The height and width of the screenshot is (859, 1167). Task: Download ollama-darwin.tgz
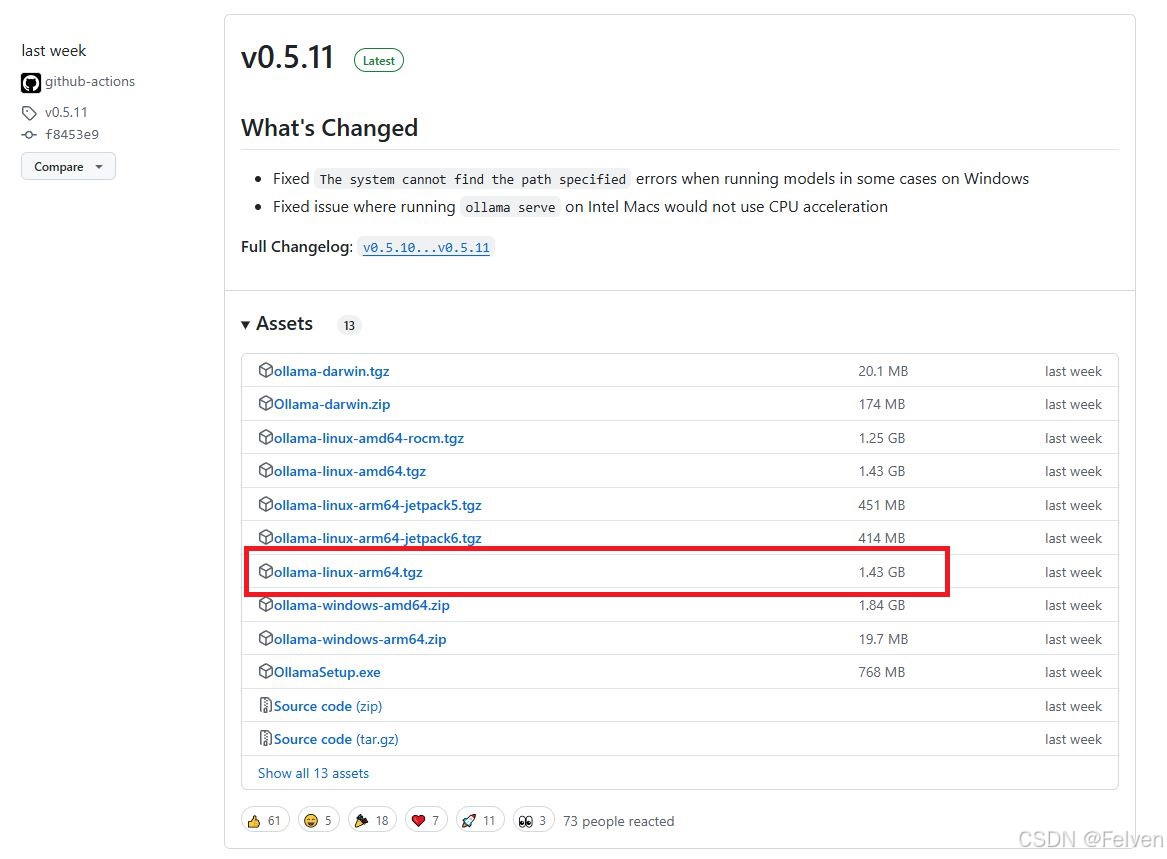(331, 371)
